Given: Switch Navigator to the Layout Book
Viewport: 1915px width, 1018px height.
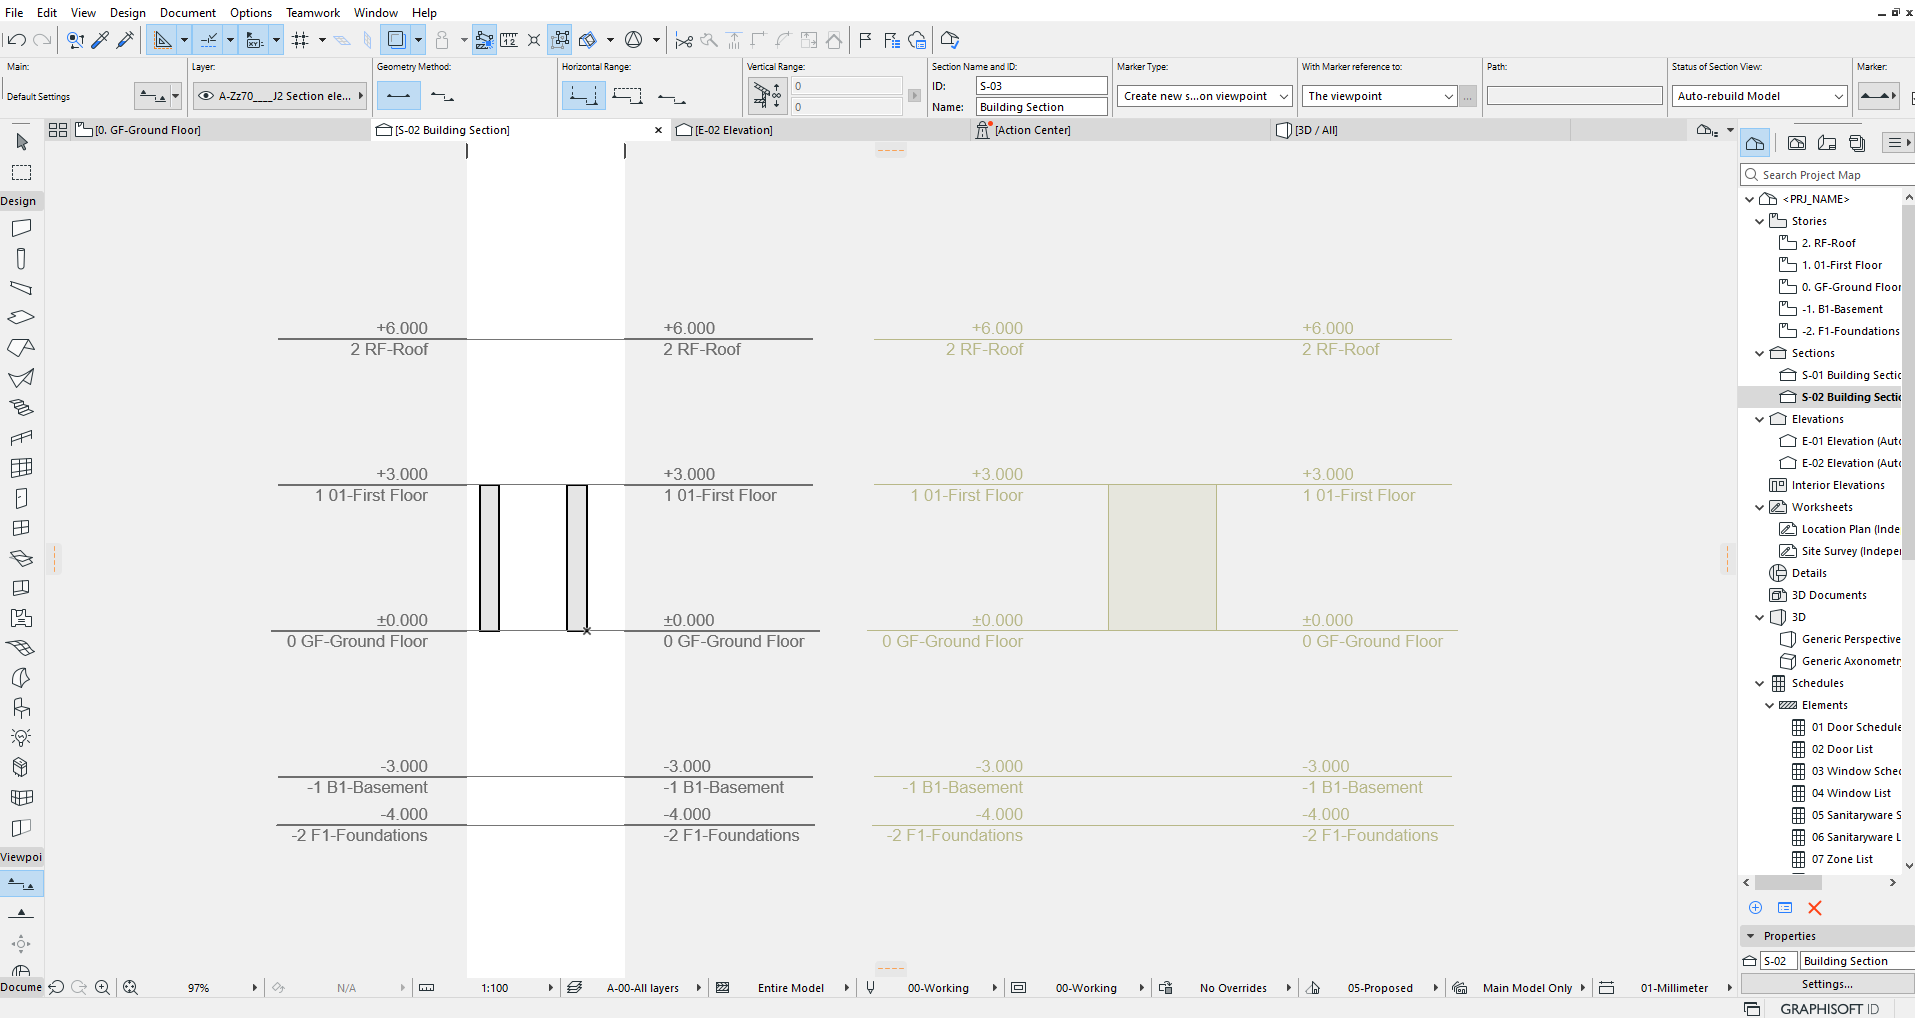Looking at the screenshot, I should pyautogui.click(x=1827, y=142).
